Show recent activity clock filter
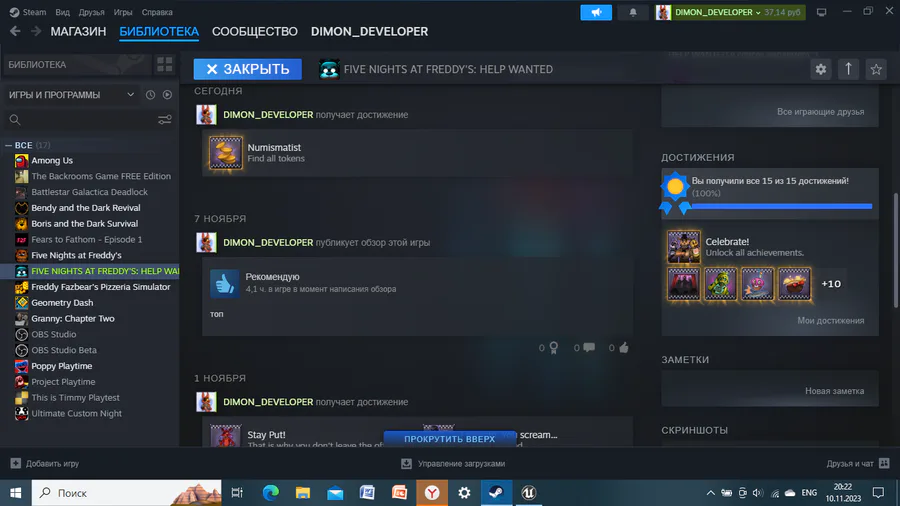 150,95
